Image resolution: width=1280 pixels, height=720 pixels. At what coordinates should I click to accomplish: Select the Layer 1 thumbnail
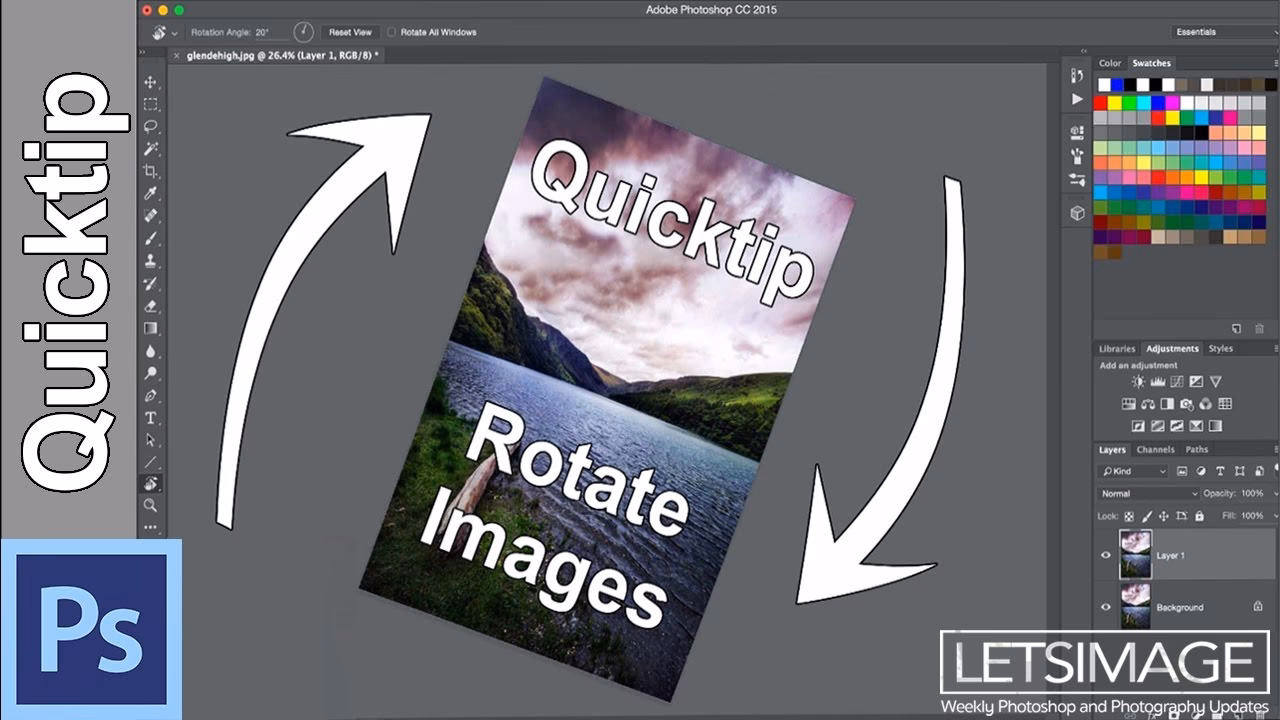(x=1135, y=554)
